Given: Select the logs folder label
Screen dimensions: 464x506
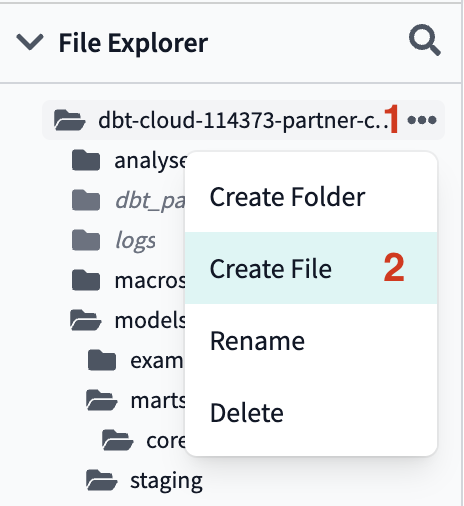Looking at the screenshot, I should pyautogui.click(x=135, y=241).
